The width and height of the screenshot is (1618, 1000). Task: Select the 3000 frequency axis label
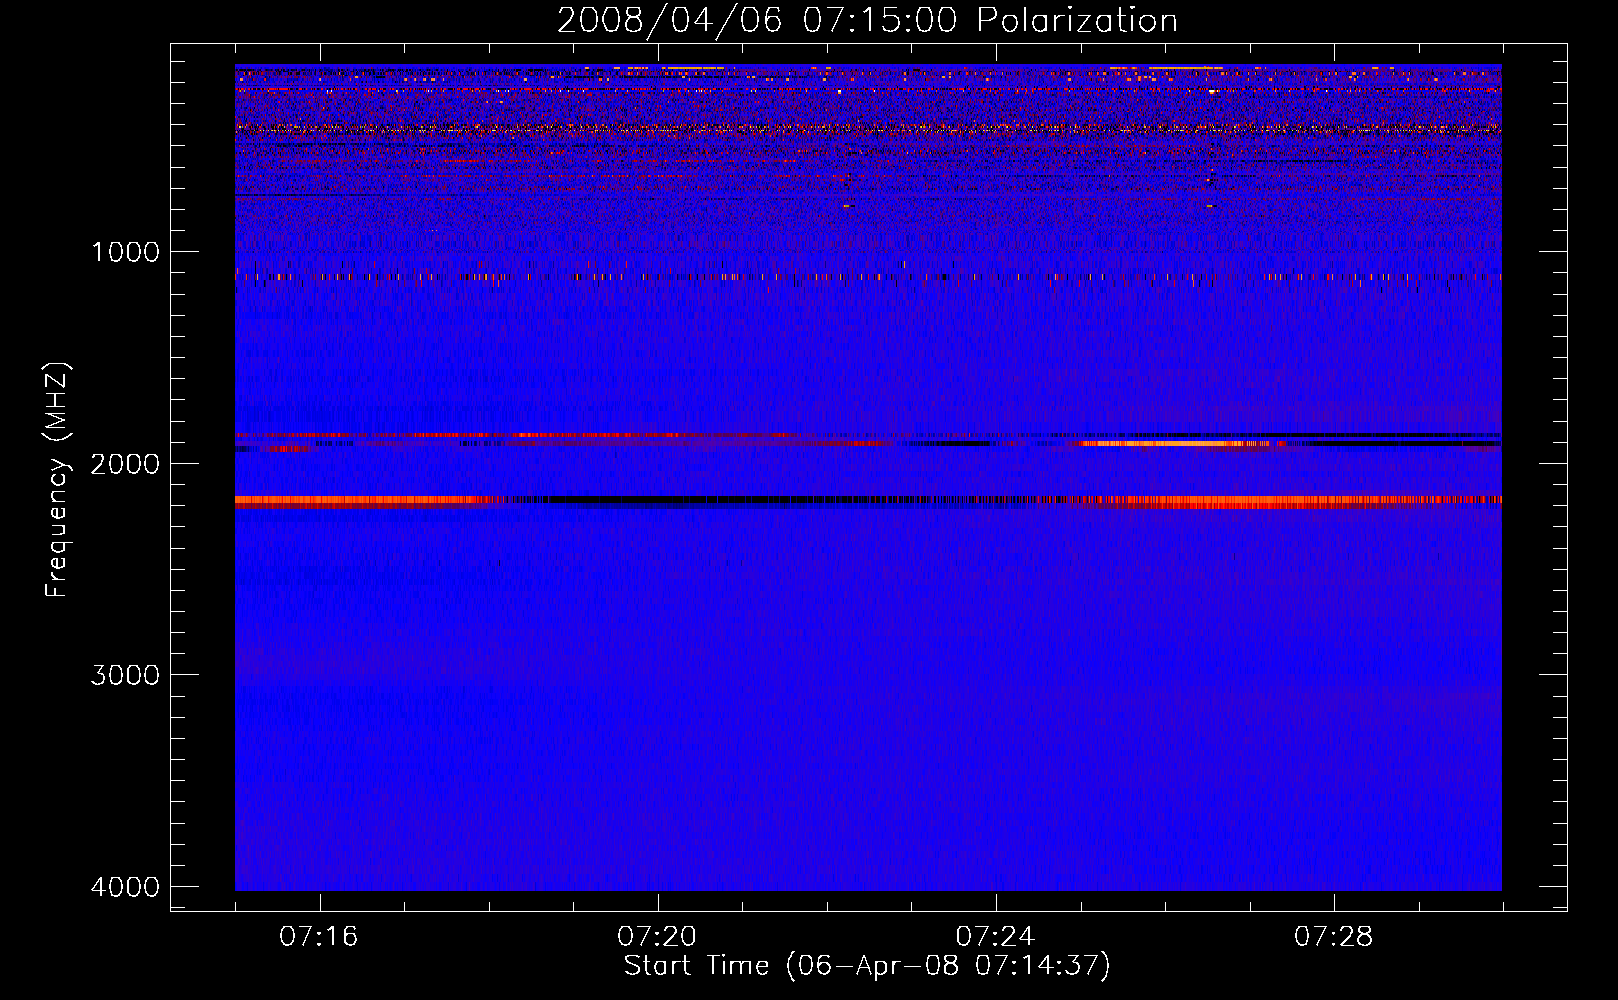point(125,675)
